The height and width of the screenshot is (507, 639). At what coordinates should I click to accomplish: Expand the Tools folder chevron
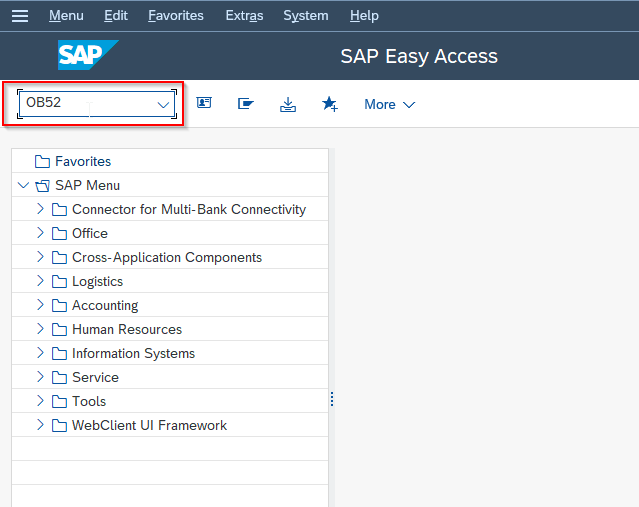[40, 401]
